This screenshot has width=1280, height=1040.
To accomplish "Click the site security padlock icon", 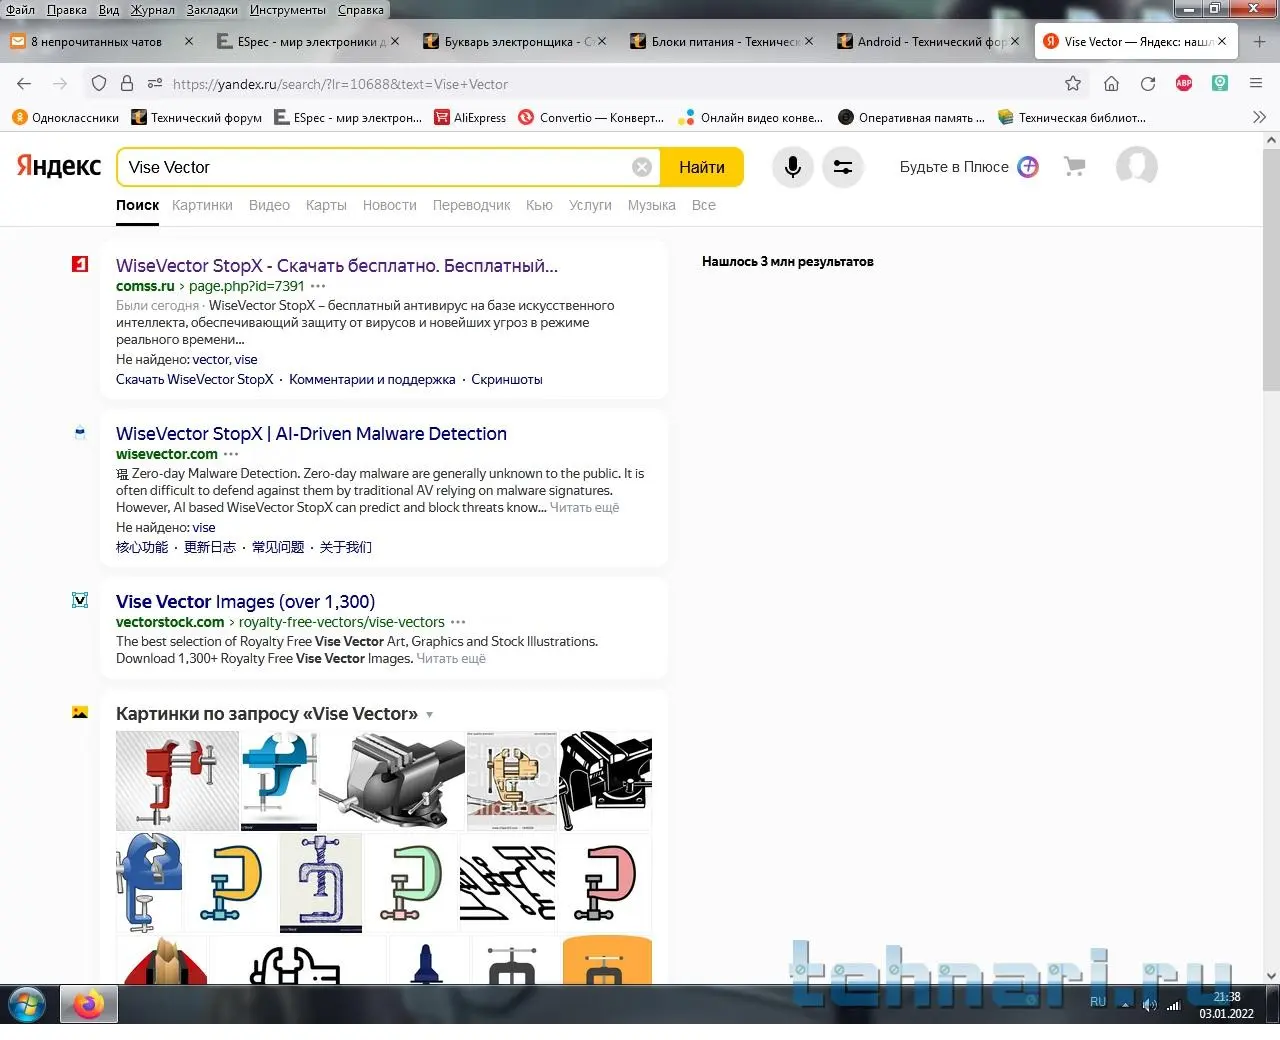I will pos(127,84).
